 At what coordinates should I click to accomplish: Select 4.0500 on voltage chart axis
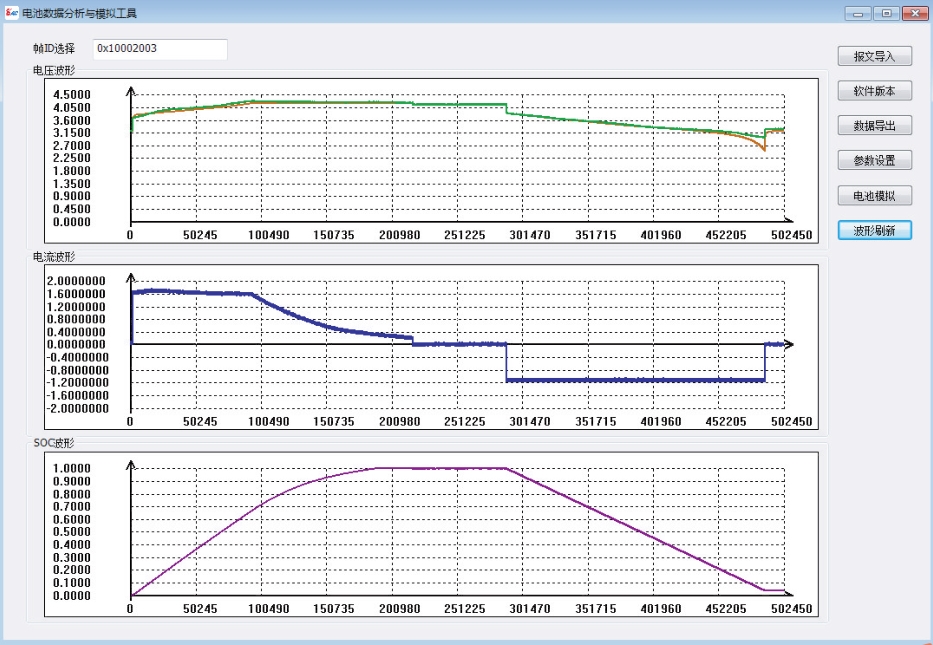[72, 108]
